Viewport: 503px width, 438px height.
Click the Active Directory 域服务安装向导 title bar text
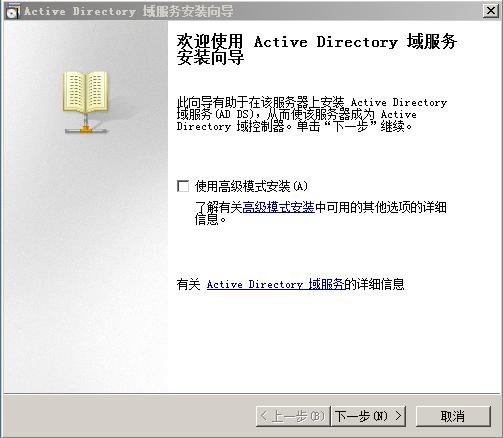(128, 11)
